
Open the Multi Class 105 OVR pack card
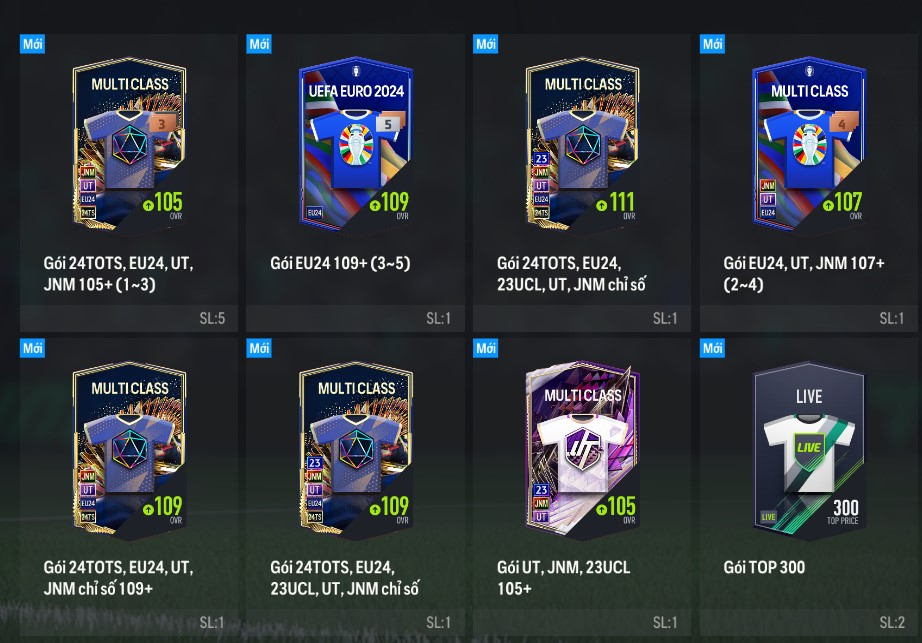[x=129, y=143]
